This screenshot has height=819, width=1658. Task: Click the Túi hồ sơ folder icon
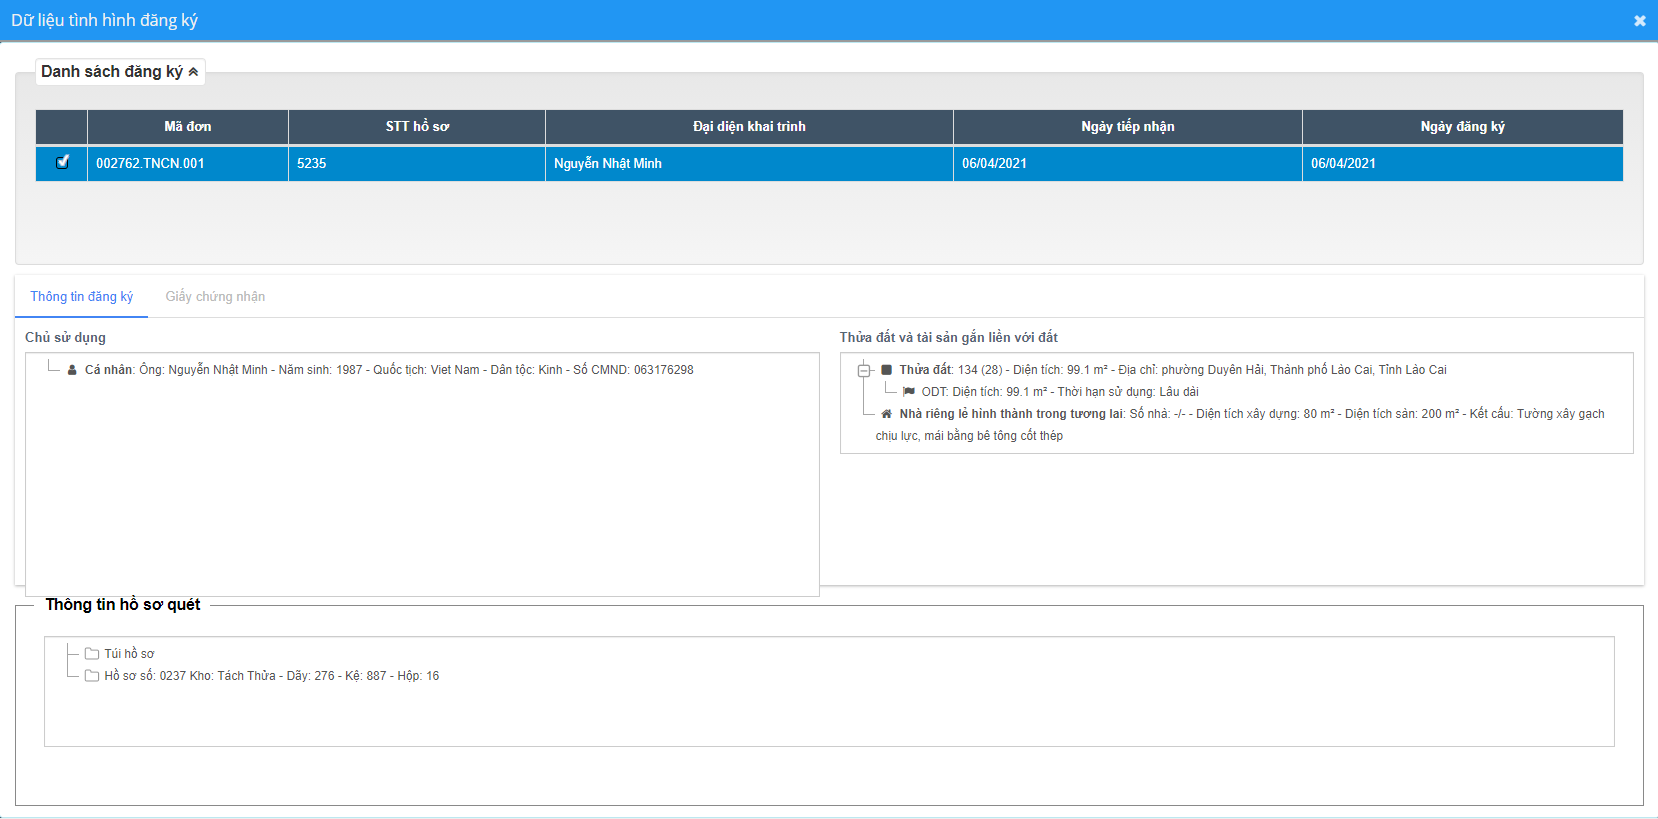click(x=92, y=654)
